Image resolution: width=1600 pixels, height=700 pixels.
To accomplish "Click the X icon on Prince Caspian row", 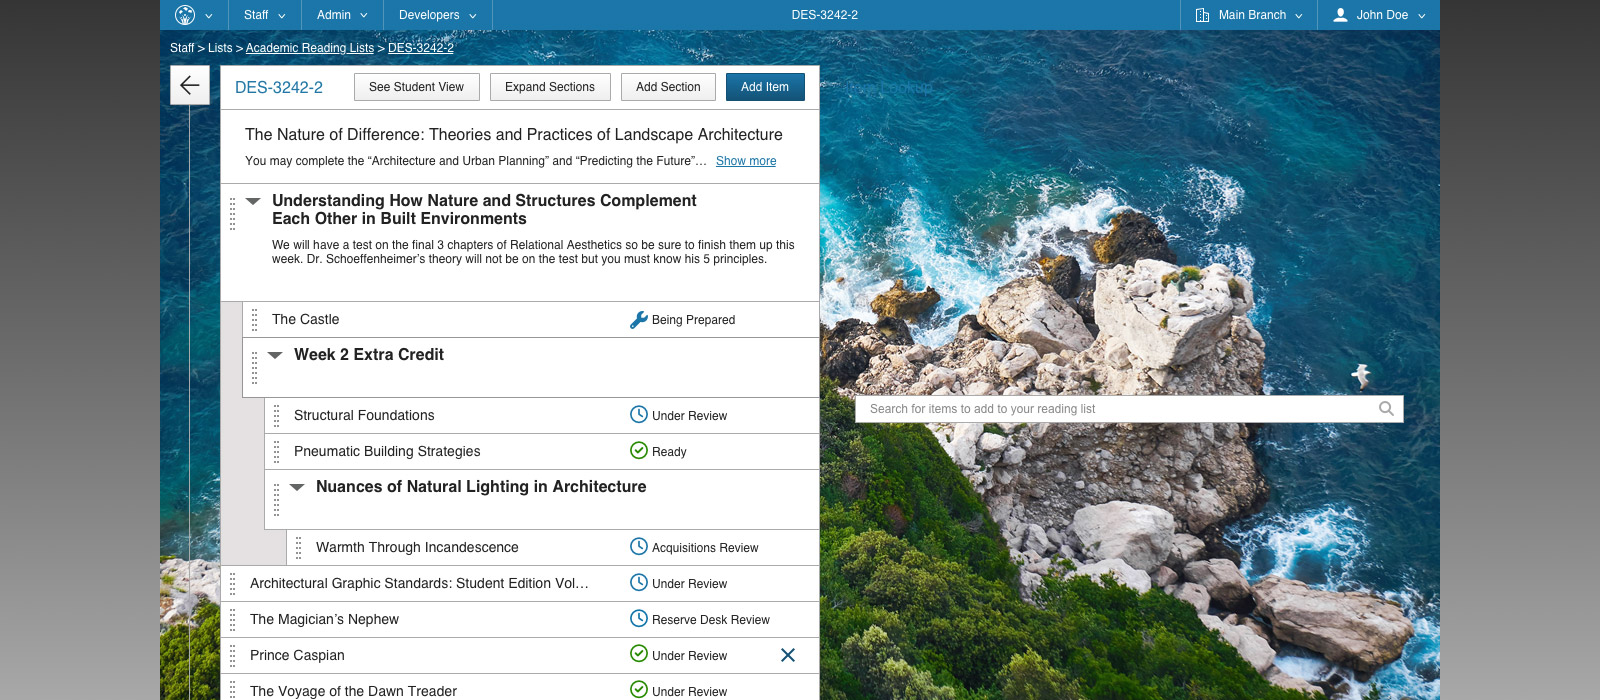I will (x=788, y=655).
